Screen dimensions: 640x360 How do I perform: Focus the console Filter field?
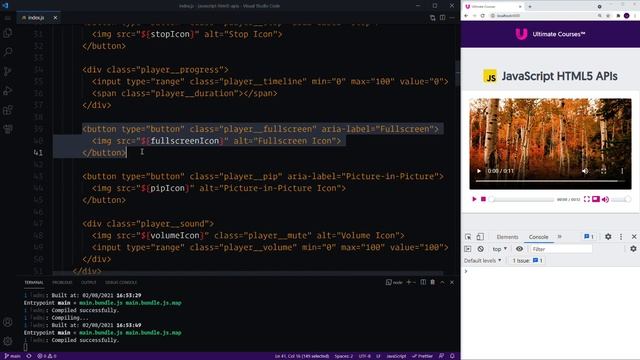(x=561, y=249)
